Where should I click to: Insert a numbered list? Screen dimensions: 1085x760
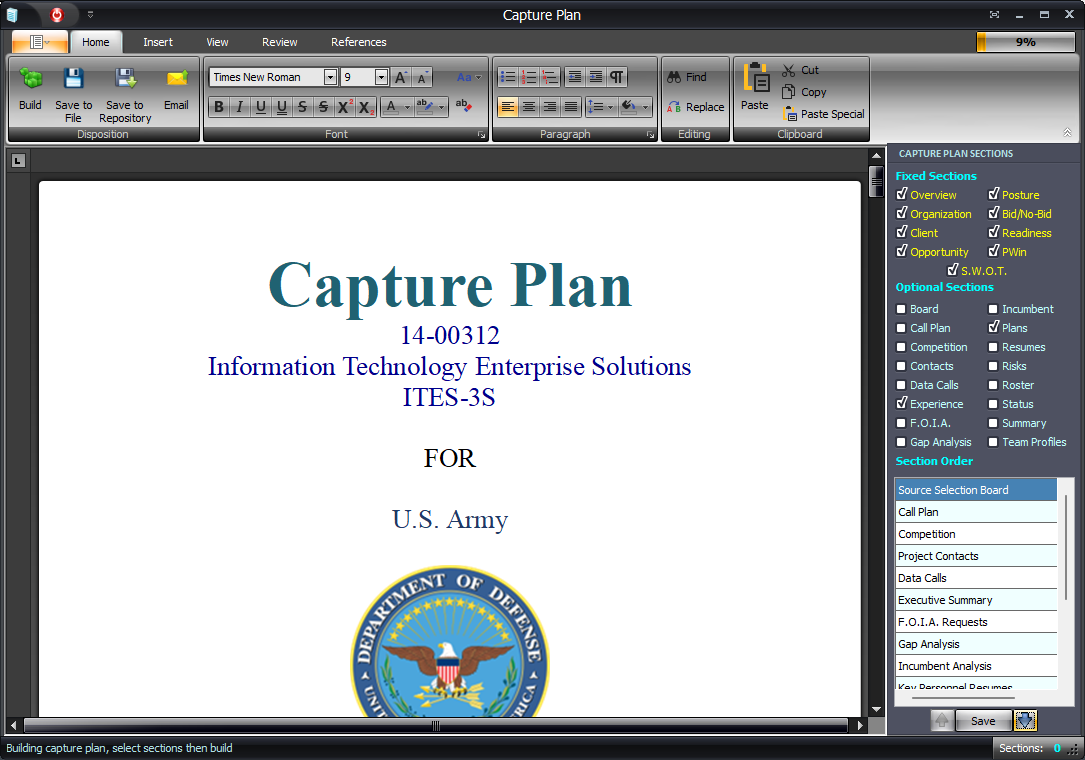coord(529,77)
